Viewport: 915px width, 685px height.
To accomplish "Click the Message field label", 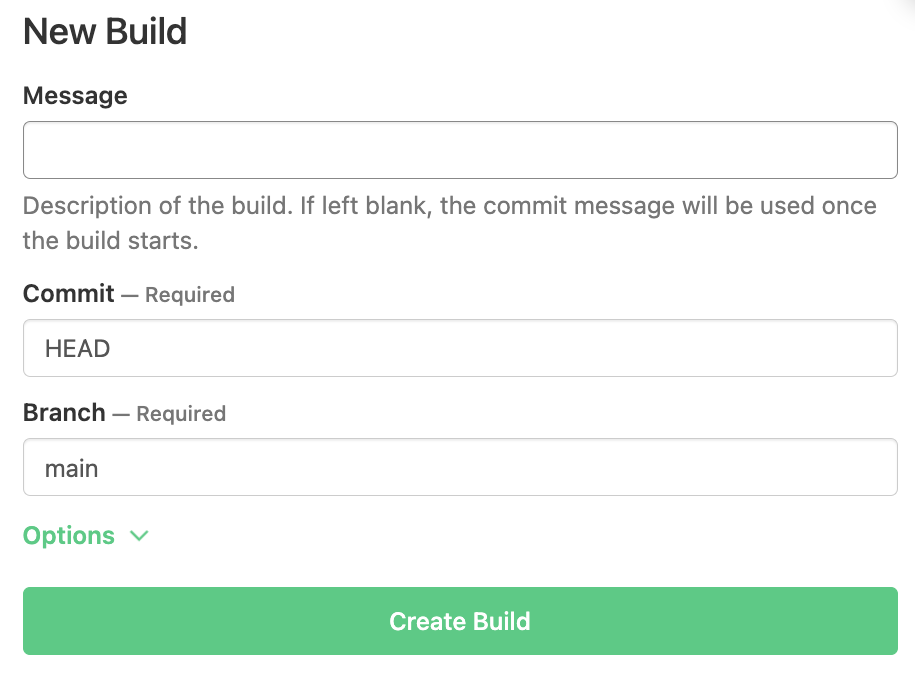I will pyautogui.click(x=75, y=96).
